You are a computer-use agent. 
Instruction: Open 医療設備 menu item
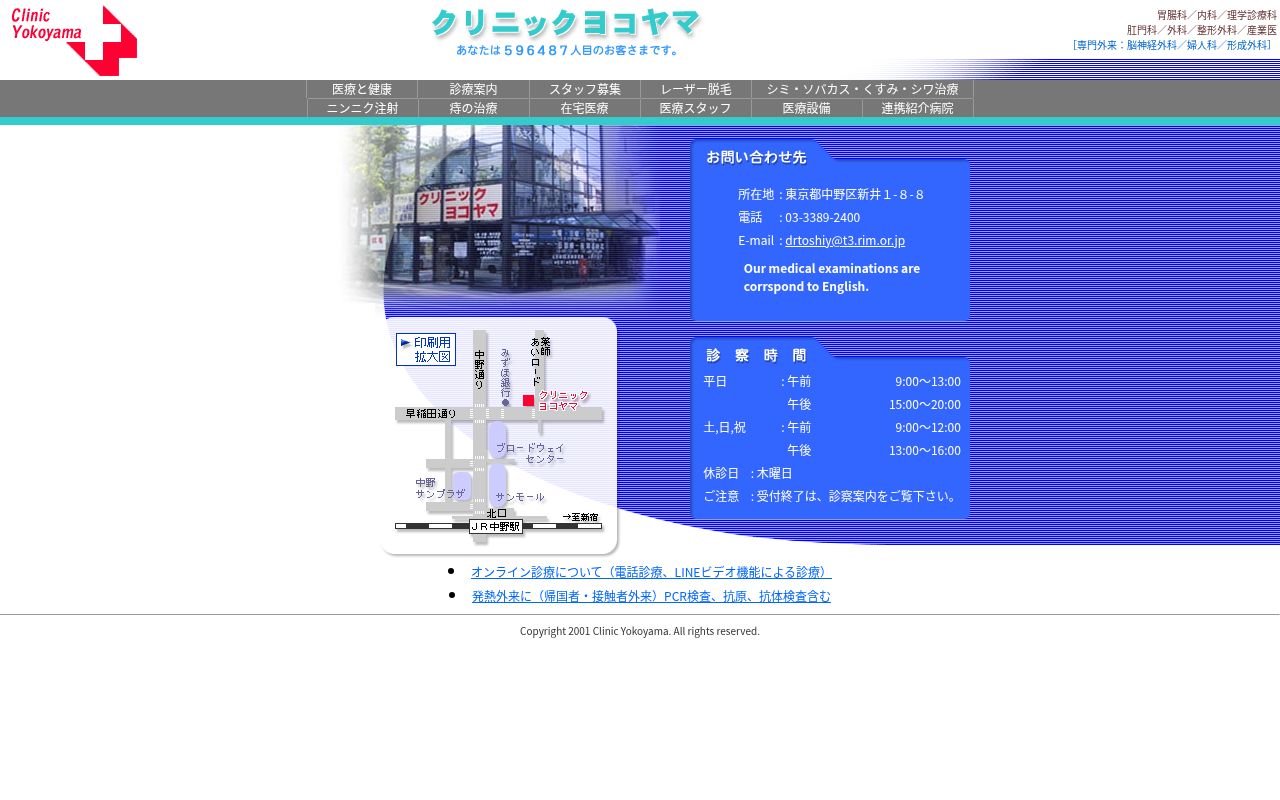(x=807, y=108)
